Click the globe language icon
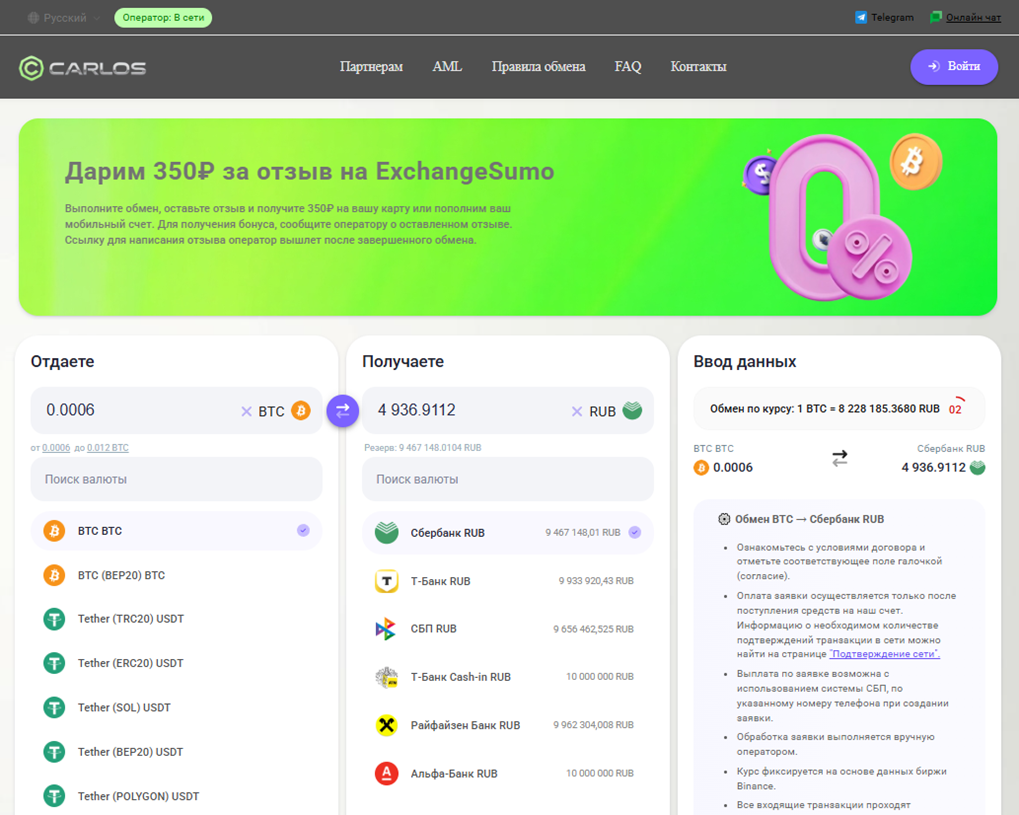The image size is (1019, 815). pyautogui.click(x=33, y=18)
